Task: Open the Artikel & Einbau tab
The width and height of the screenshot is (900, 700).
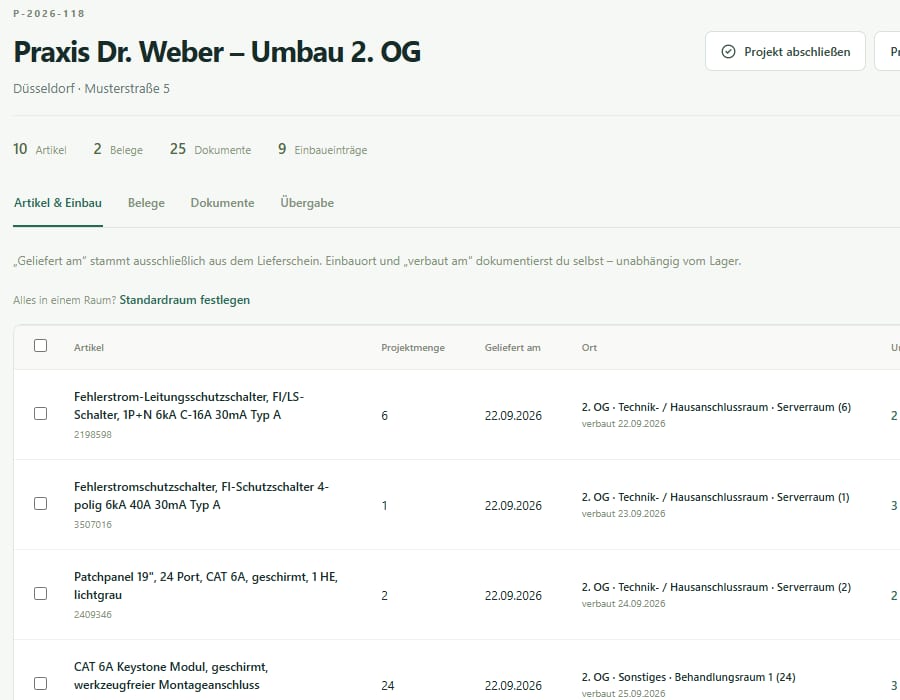Action: [58, 203]
